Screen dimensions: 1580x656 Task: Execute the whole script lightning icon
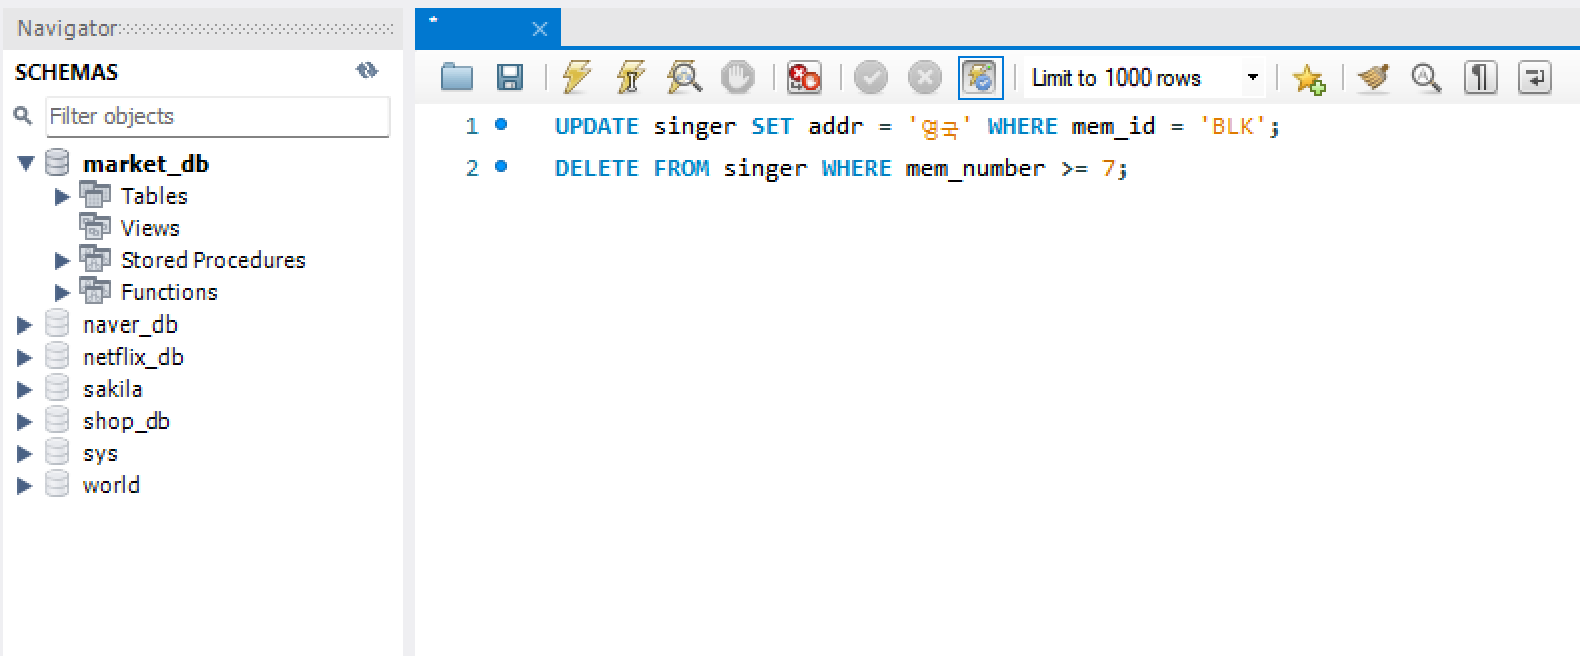pyautogui.click(x=577, y=77)
